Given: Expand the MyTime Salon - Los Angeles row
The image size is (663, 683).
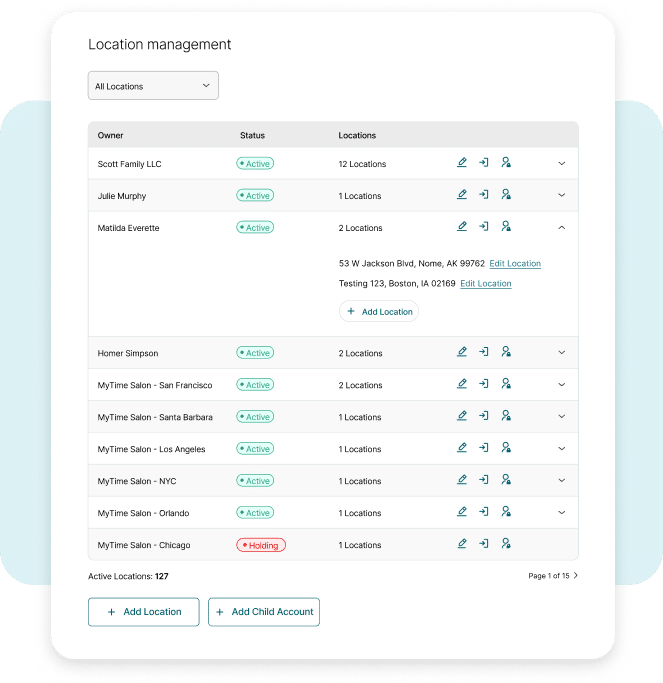Looking at the screenshot, I should tap(561, 448).
